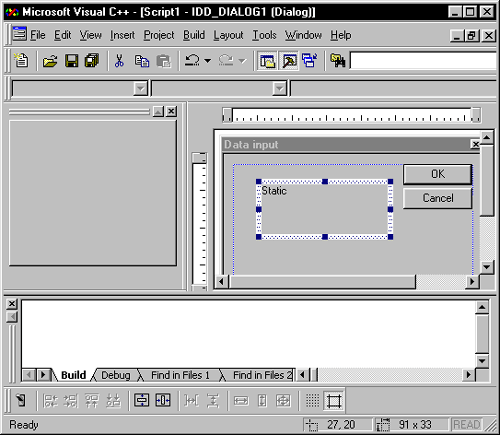Open the Layout menu
Screen dimensions: 500x435
228,35
